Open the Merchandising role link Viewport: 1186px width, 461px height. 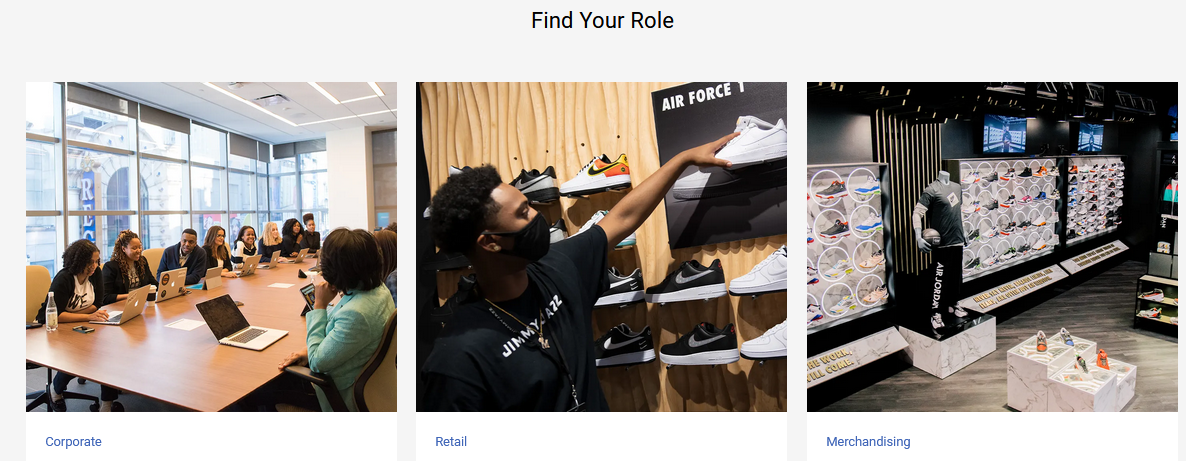point(868,441)
